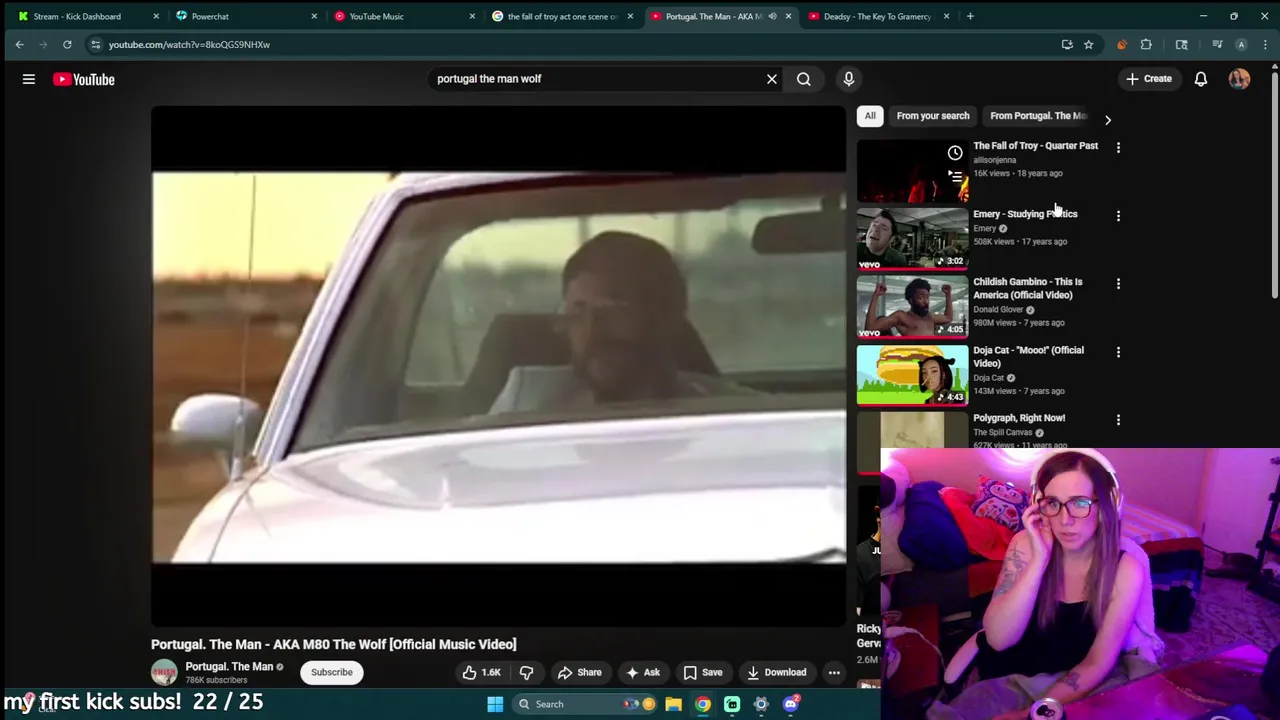Click the page vertical scrollbar
The width and height of the screenshot is (1280, 720).
(1275, 184)
